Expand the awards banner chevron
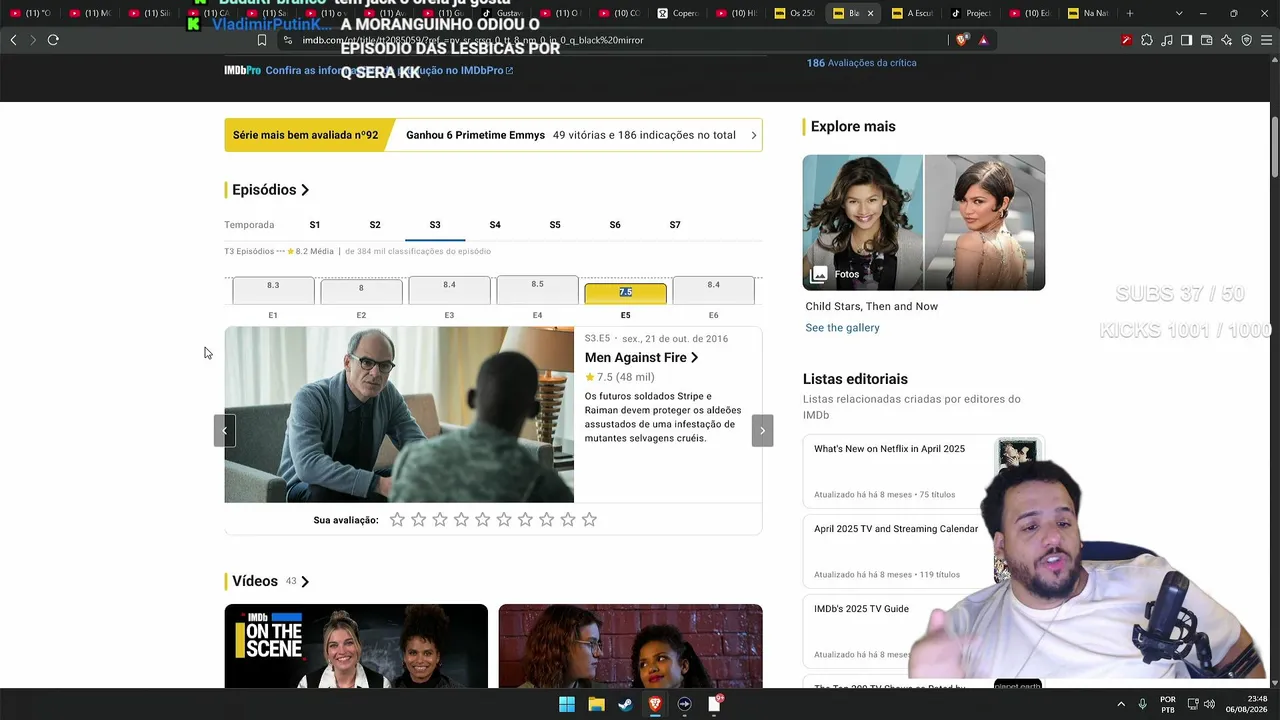Image resolution: width=1280 pixels, height=720 pixels. coord(754,135)
